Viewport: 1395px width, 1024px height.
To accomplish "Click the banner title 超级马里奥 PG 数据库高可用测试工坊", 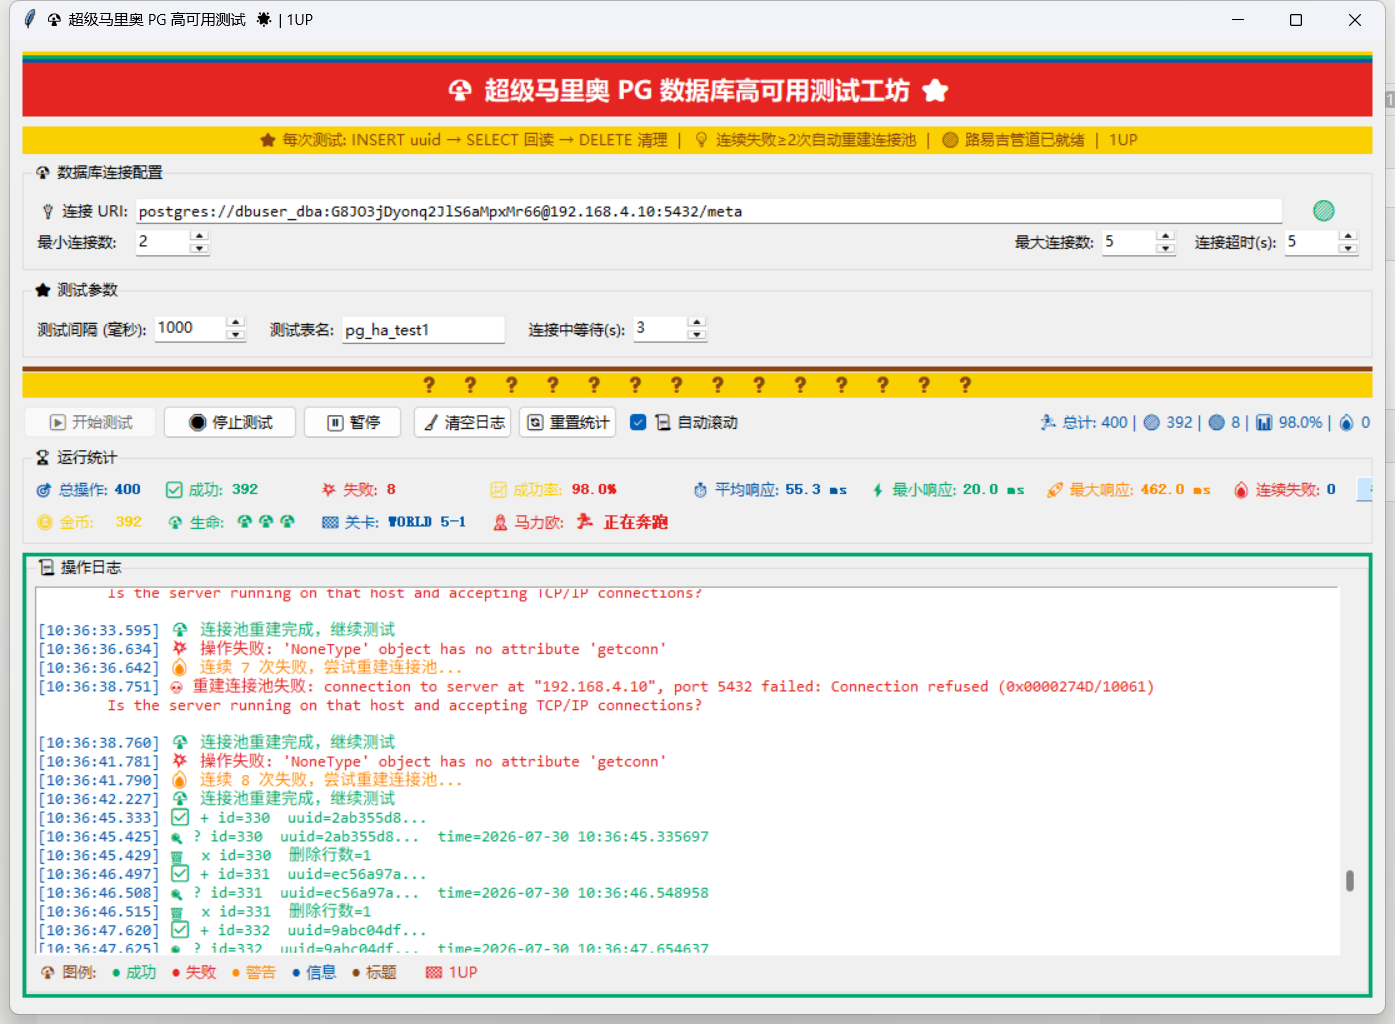I will click(x=697, y=91).
